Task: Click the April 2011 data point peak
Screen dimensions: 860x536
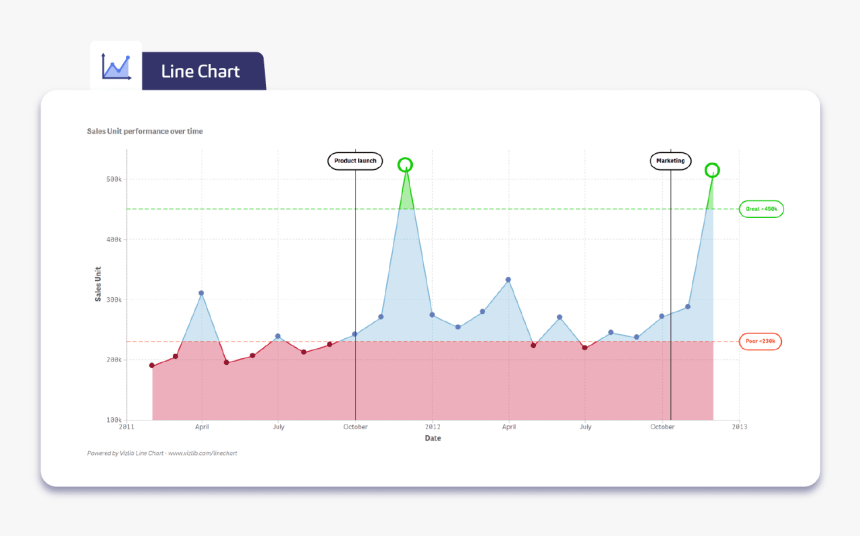Action: [x=201, y=293]
